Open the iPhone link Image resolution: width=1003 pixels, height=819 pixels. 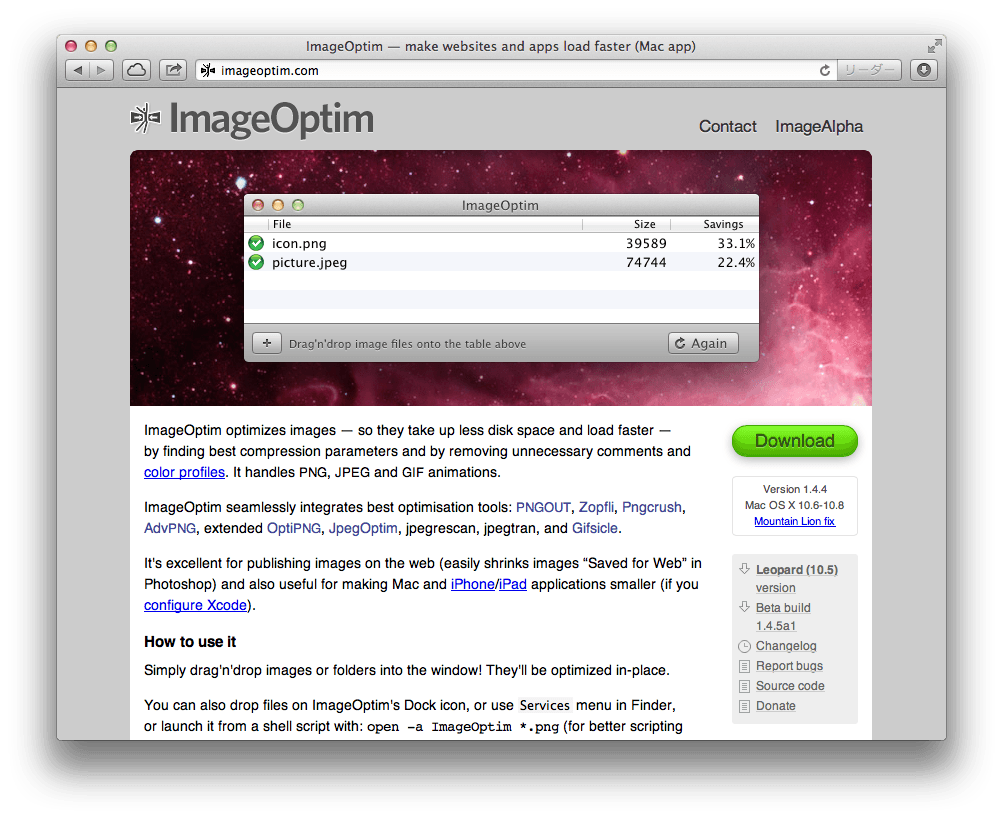coord(473,584)
